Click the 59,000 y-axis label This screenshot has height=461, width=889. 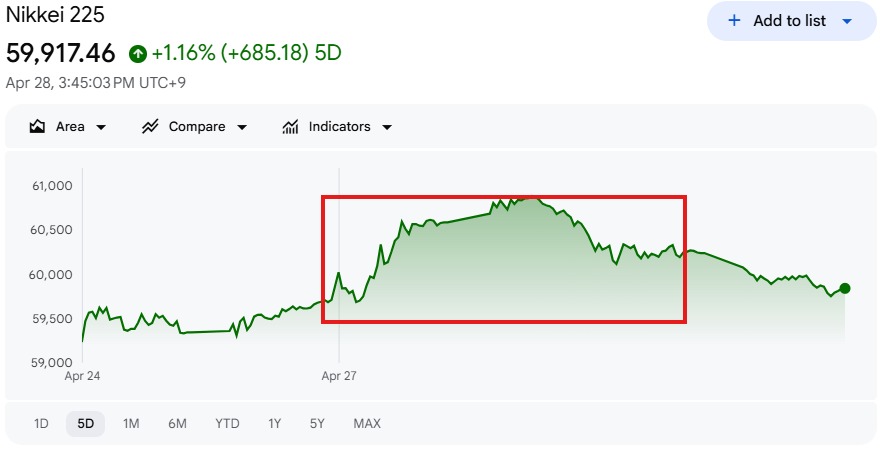[52, 363]
